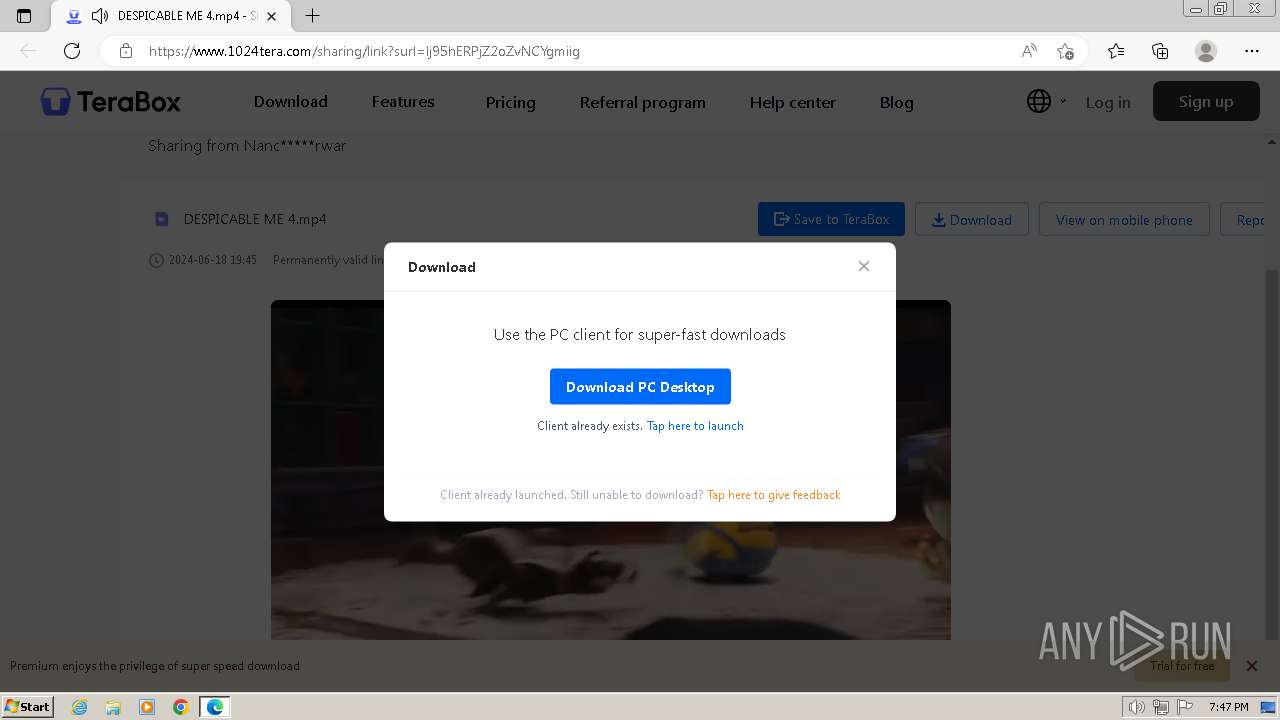Open a new browser tab
Image resolution: width=1280 pixels, height=720 pixels.
(312, 16)
